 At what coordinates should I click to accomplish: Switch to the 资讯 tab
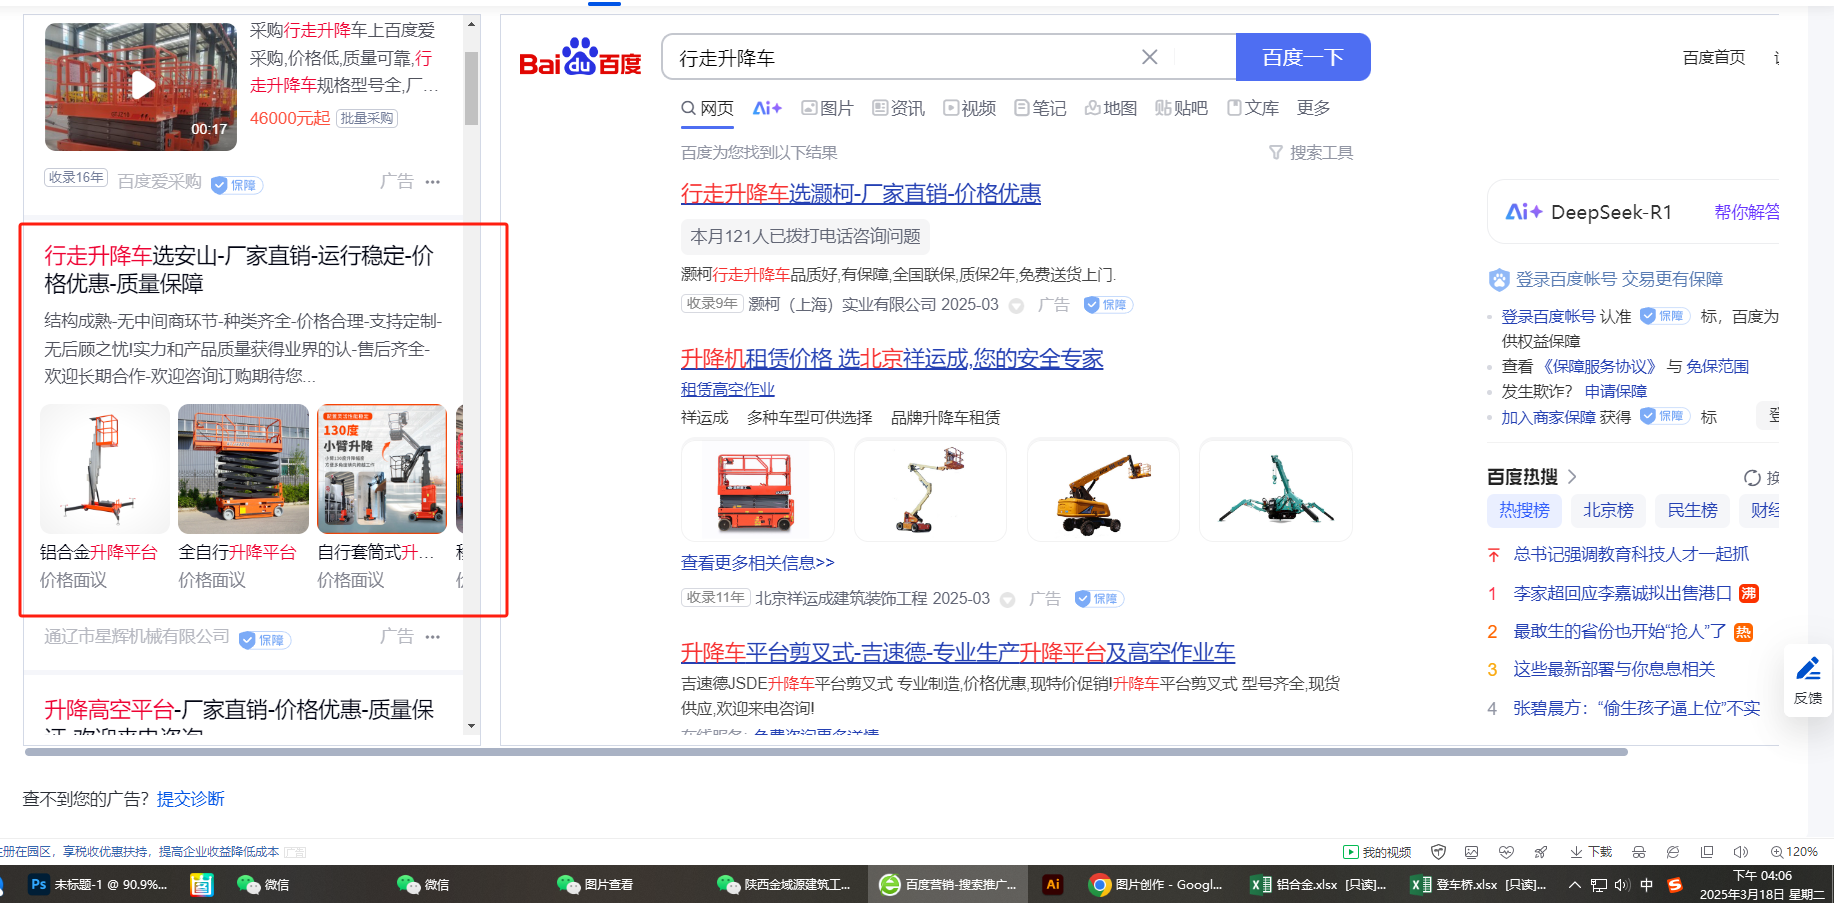coord(898,108)
